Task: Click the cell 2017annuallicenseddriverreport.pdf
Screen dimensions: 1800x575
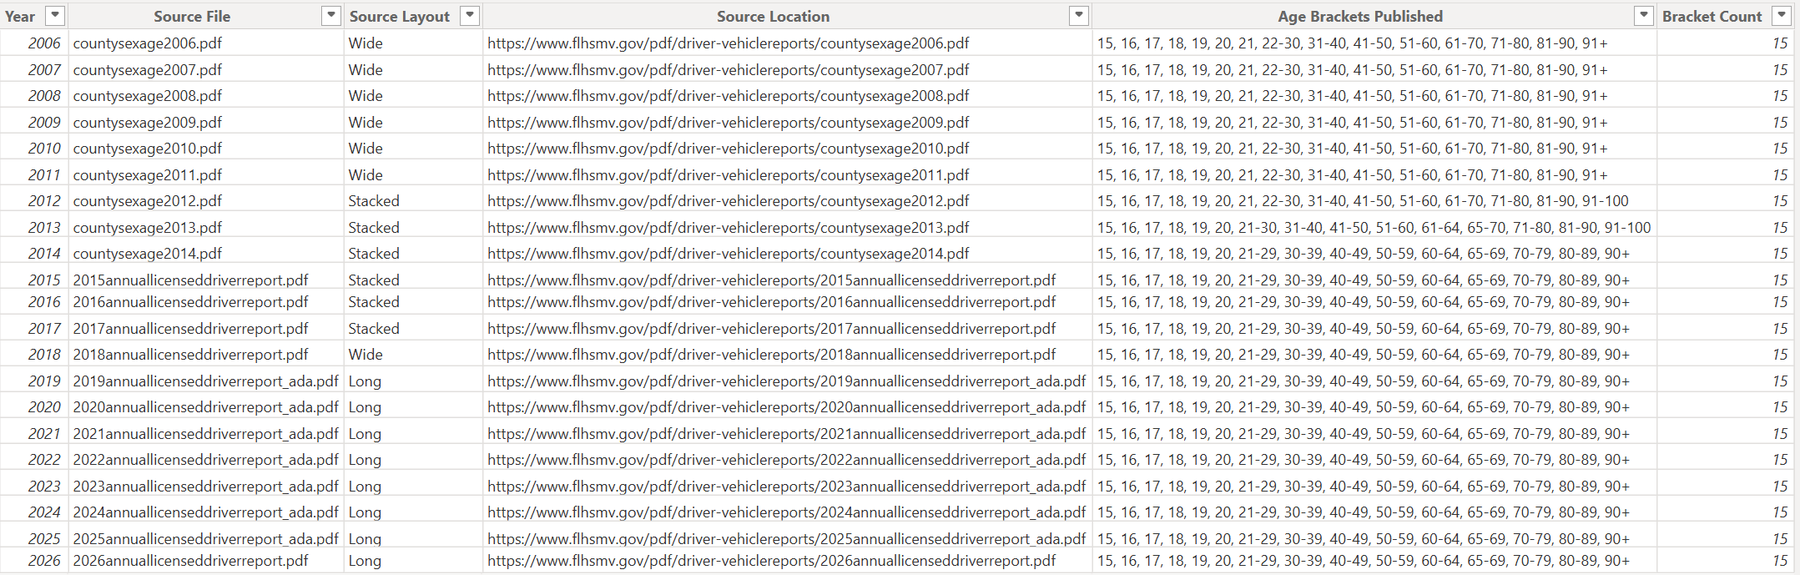Action: [x=190, y=328]
